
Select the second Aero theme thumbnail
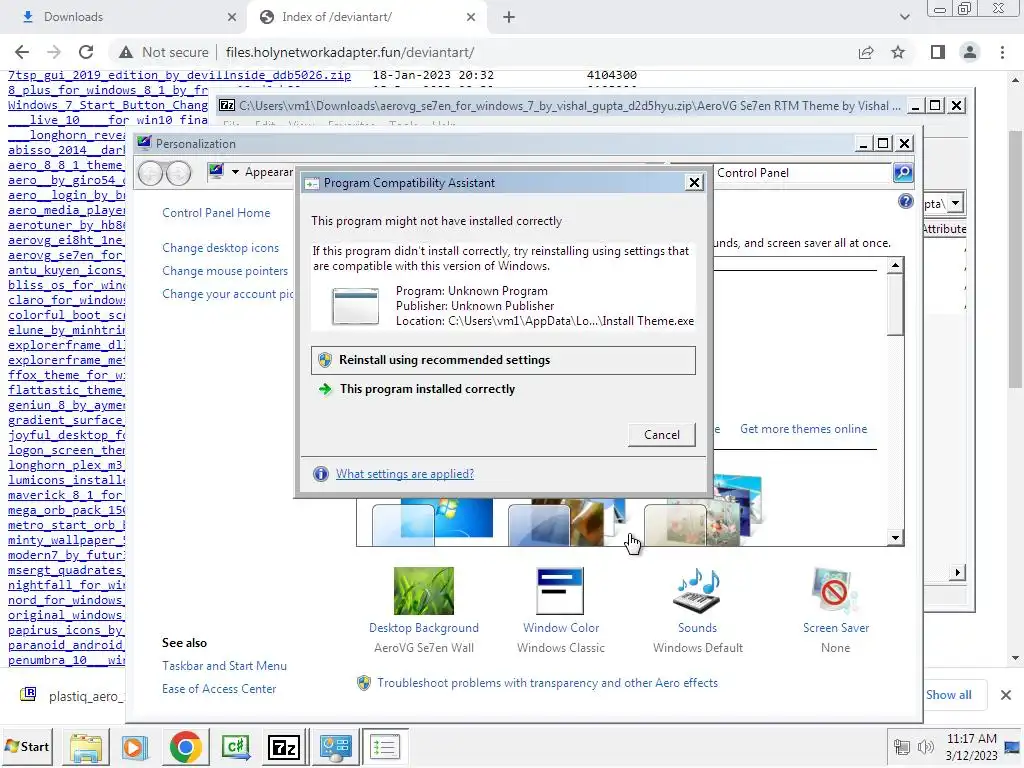pos(567,522)
